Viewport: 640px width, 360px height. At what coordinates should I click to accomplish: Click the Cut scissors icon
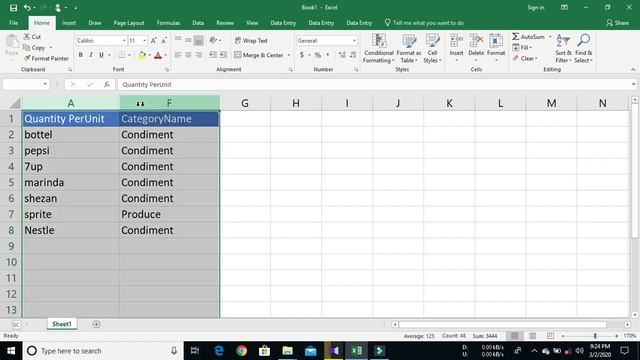tap(27, 37)
